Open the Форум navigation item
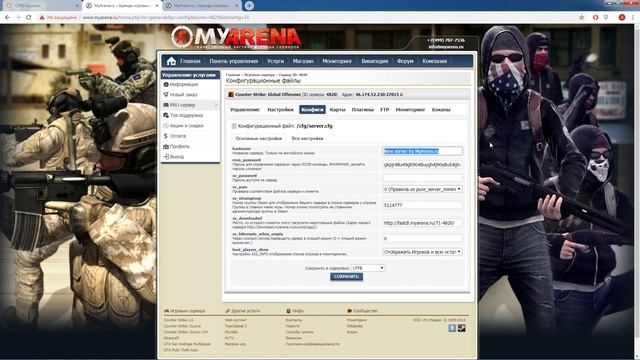The width and height of the screenshot is (640, 360). (405, 61)
